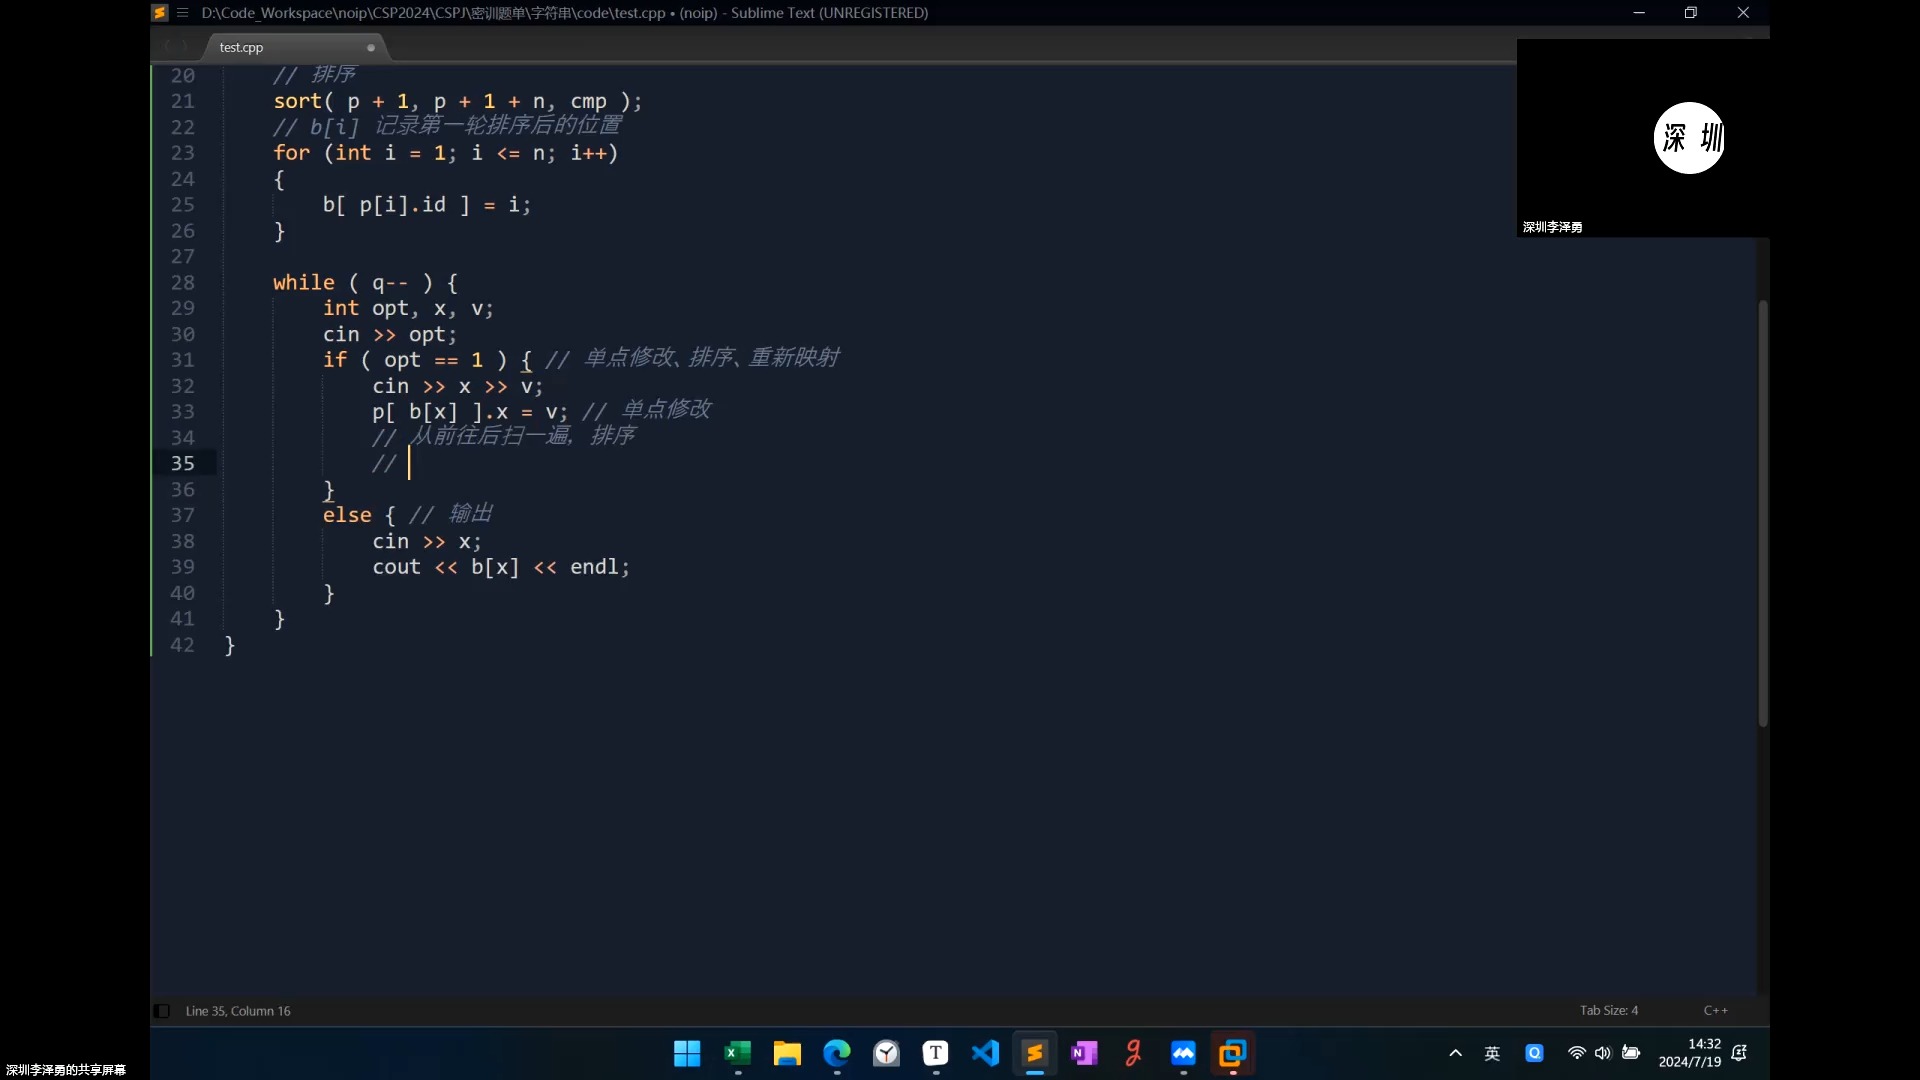Image resolution: width=1920 pixels, height=1080 pixels.
Task: Click the p[ b[x] ].x = v; statement
Action: tap(470, 412)
